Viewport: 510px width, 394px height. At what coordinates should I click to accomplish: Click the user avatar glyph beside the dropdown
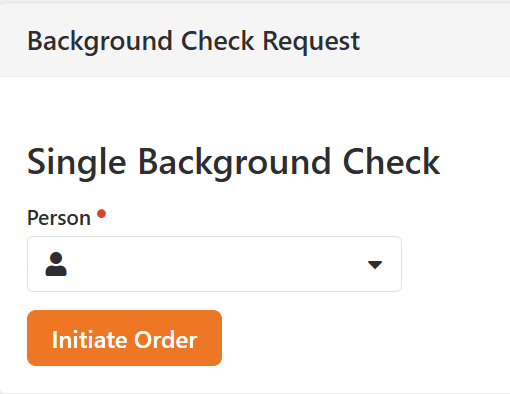pyautogui.click(x=56, y=264)
